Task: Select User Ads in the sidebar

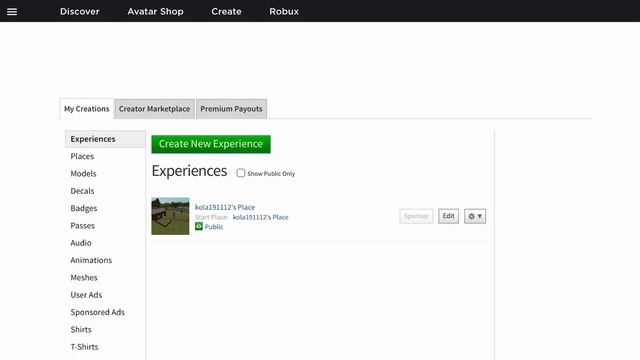Action: click(x=86, y=295)
